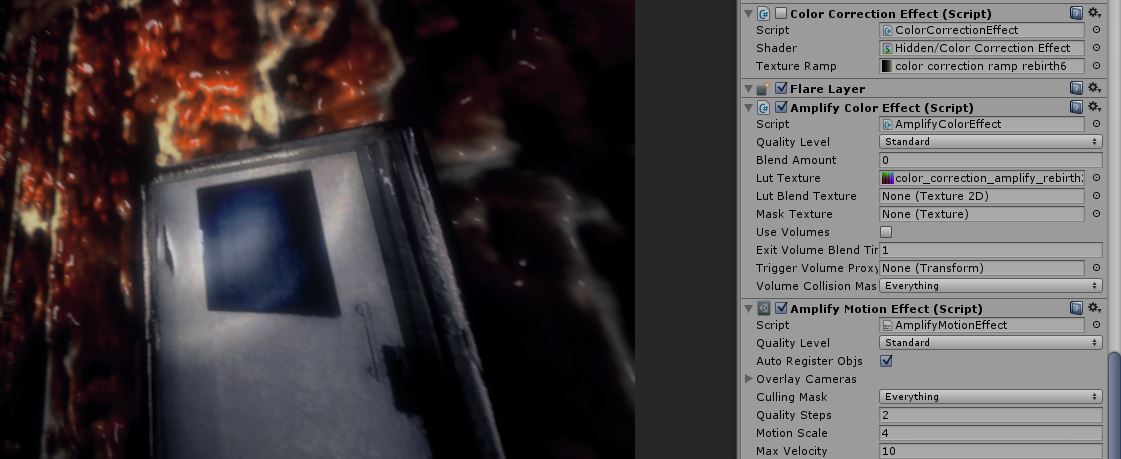Open the Culling Mask dropdown

(x=990, y=397)
